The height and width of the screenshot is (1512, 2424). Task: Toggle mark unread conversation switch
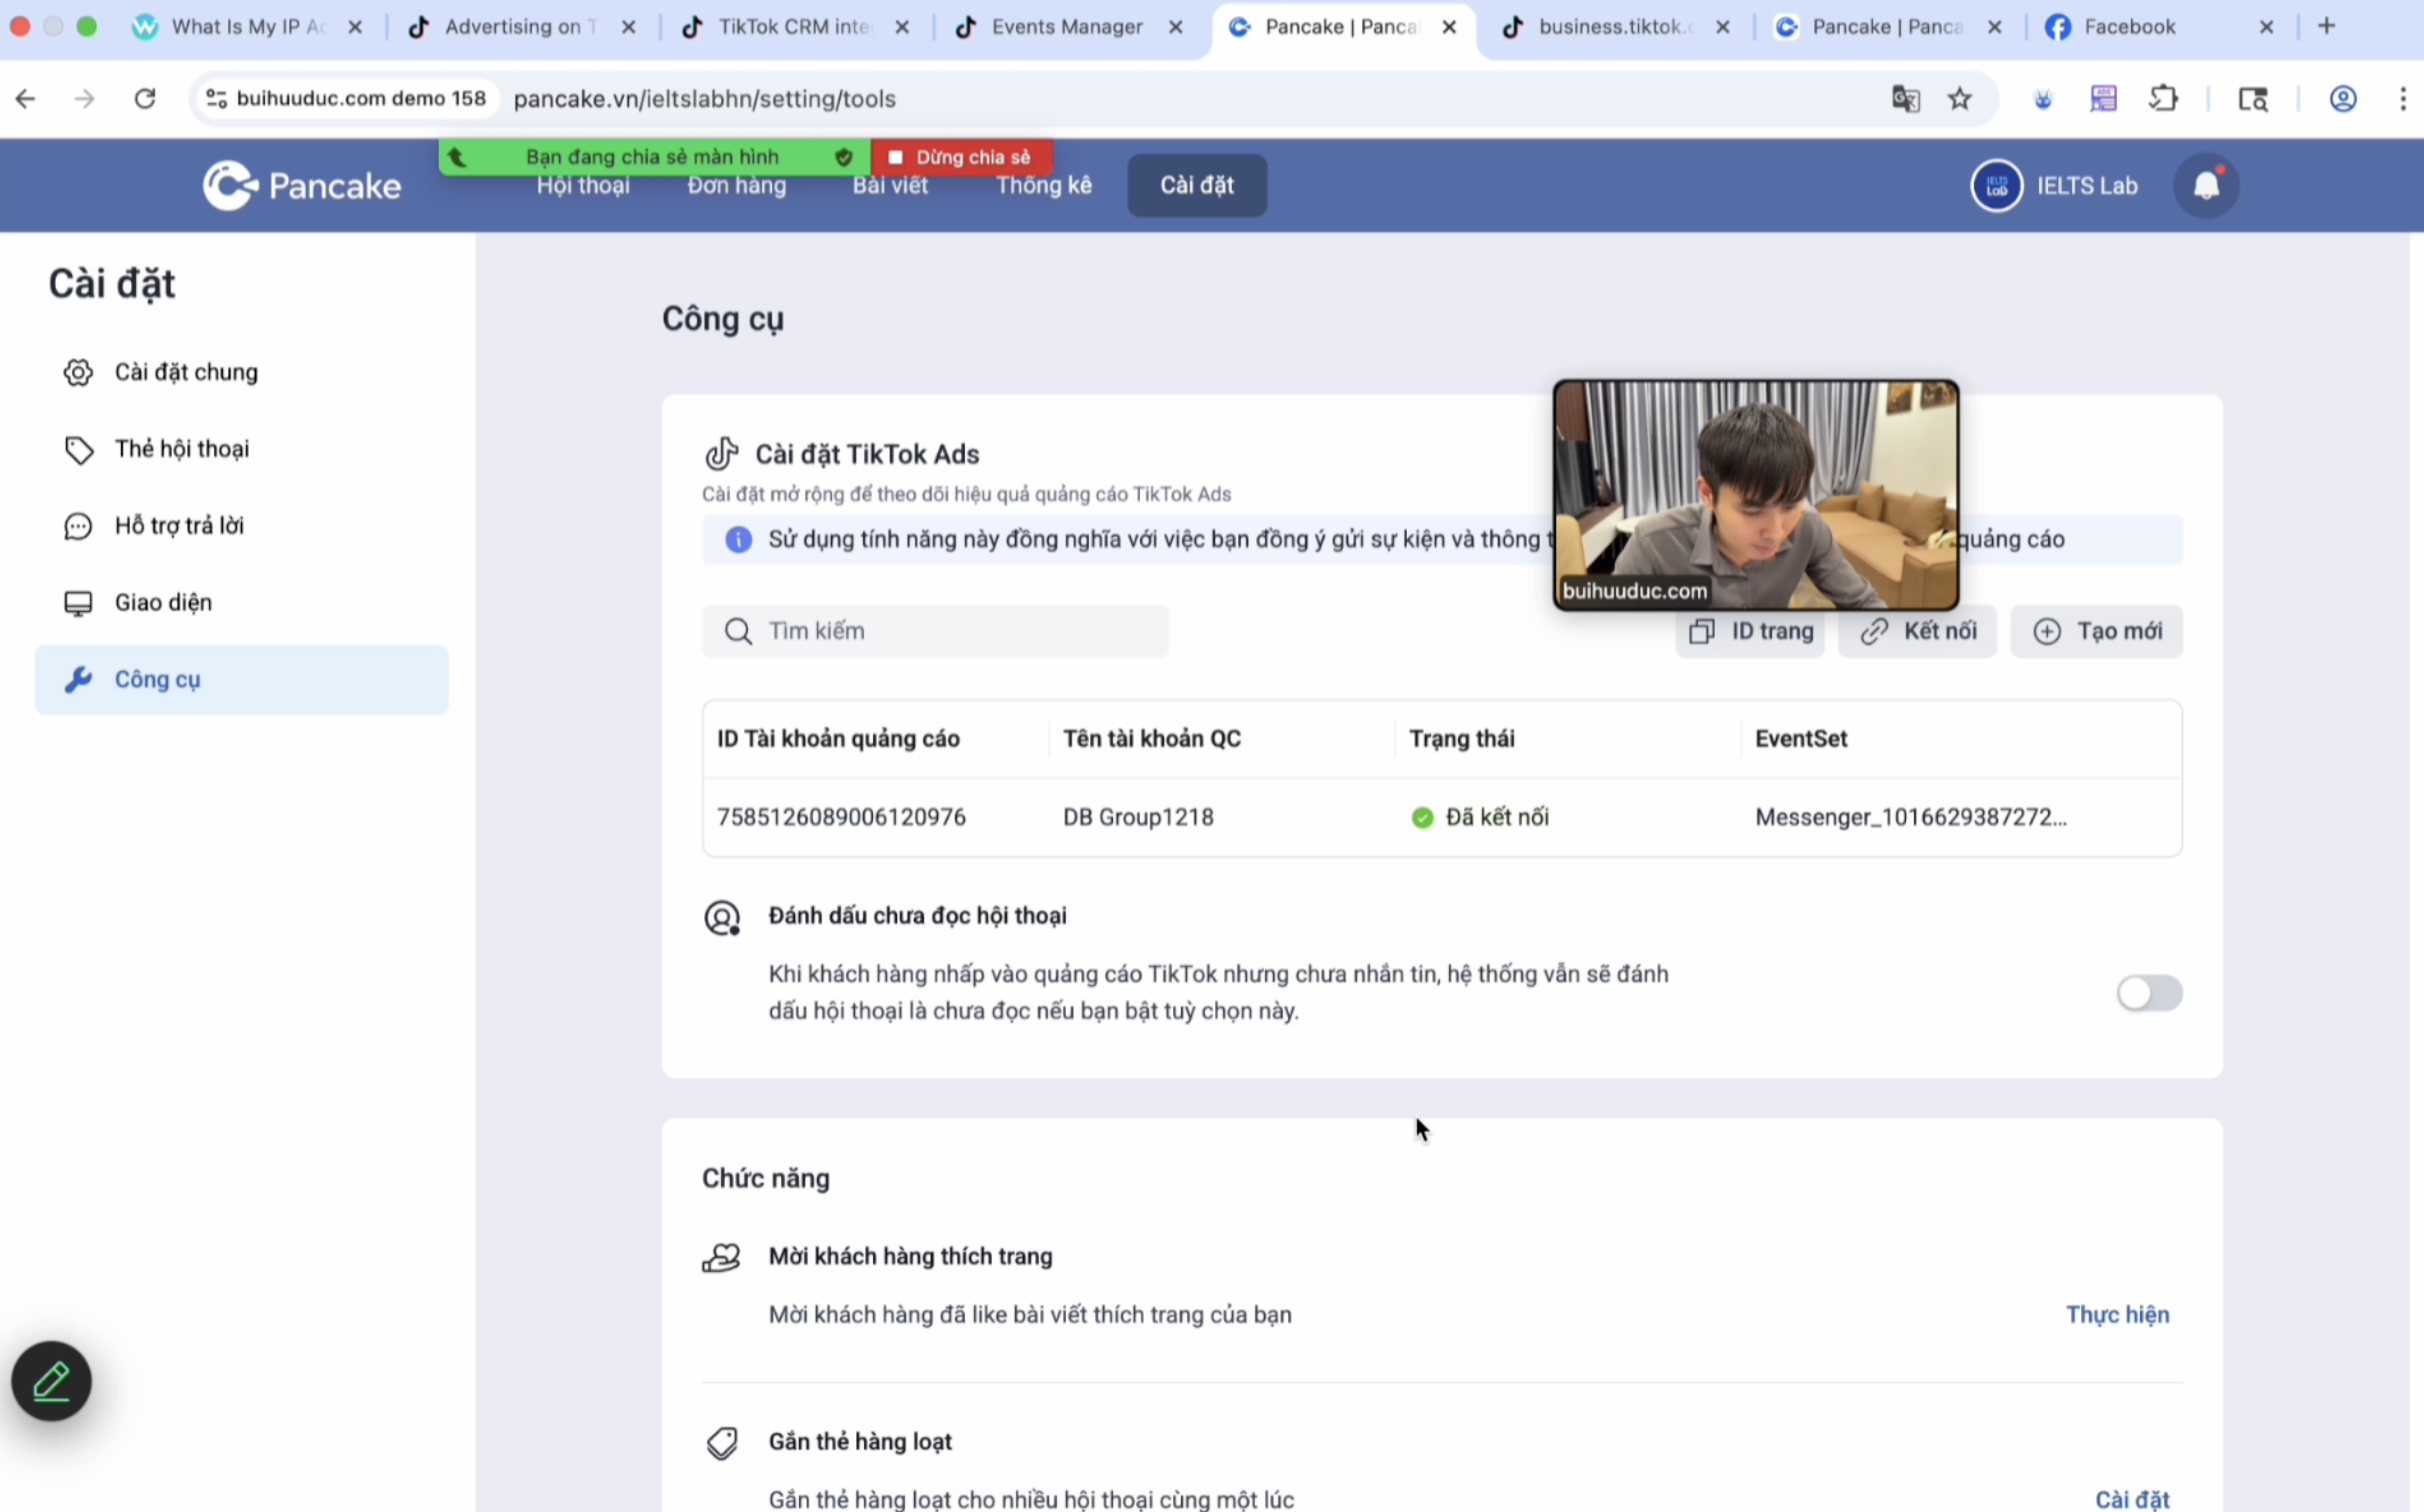coord(2149,993)
